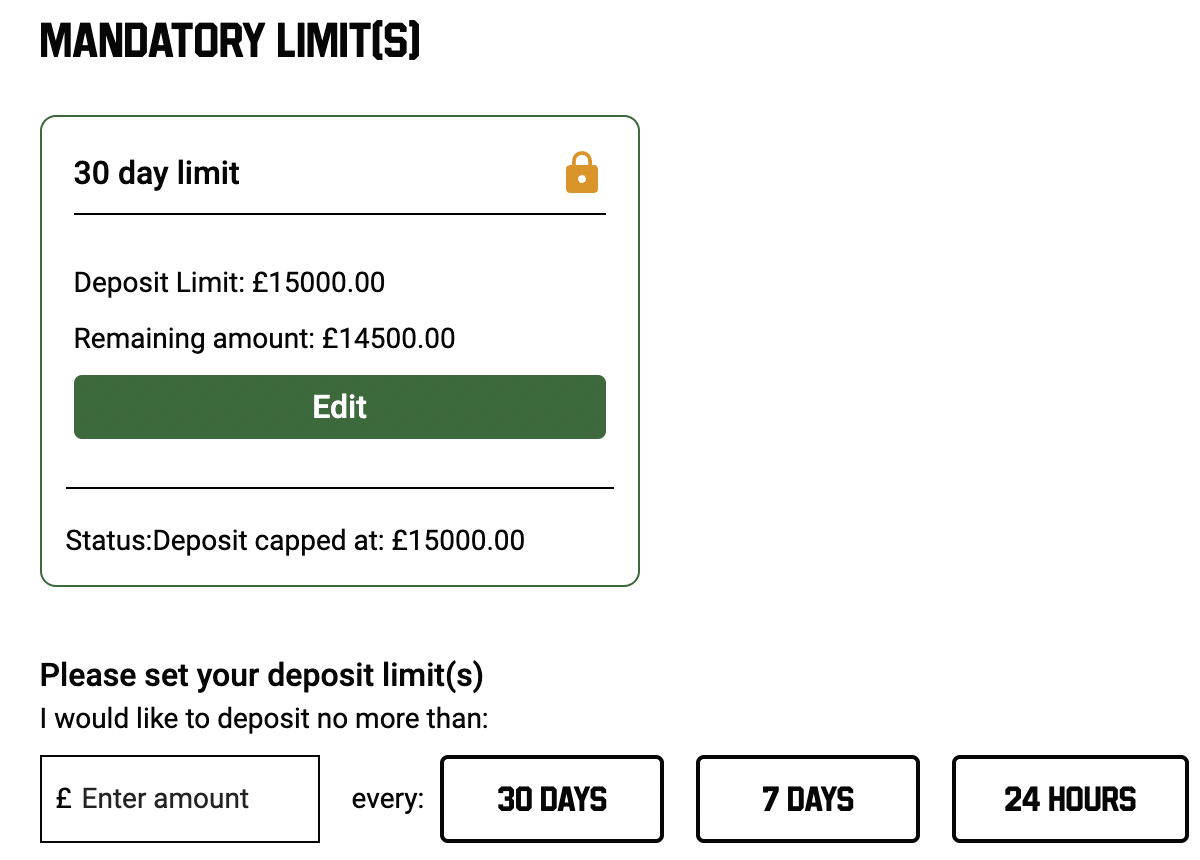This screenshot has width=1200, height=860.
Task: Click the divider line below "30 day limit"
Action: (x=340, y=214)
